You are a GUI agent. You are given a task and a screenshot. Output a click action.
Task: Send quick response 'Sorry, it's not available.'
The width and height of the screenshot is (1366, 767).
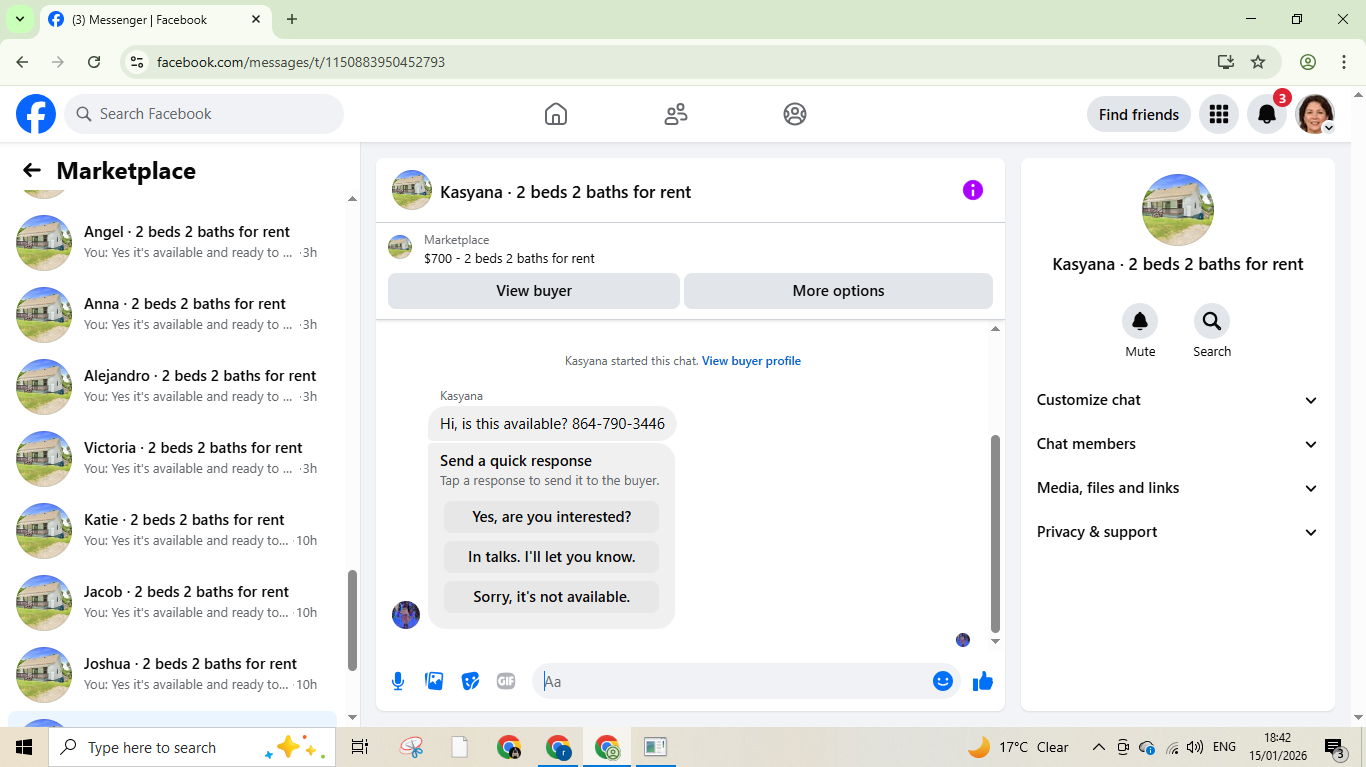(551, 597)
